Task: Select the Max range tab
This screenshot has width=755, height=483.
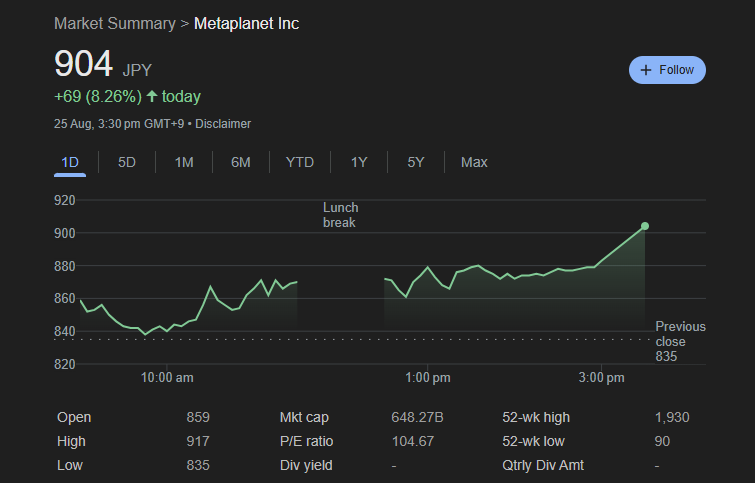Action: 474,162
